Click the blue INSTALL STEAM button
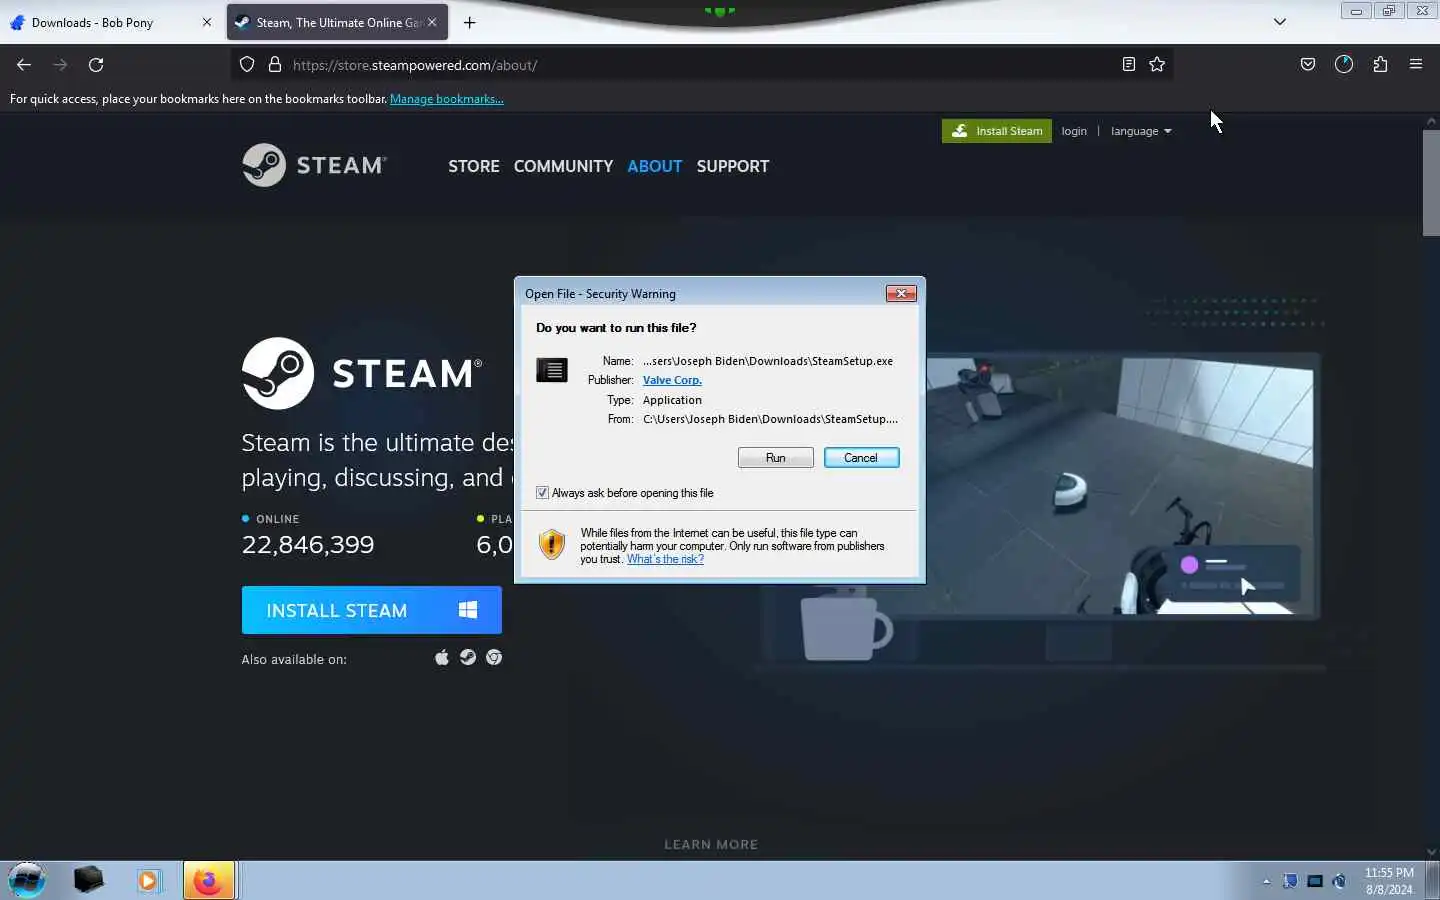The image size is (1440, 900). tap(371, 610)
